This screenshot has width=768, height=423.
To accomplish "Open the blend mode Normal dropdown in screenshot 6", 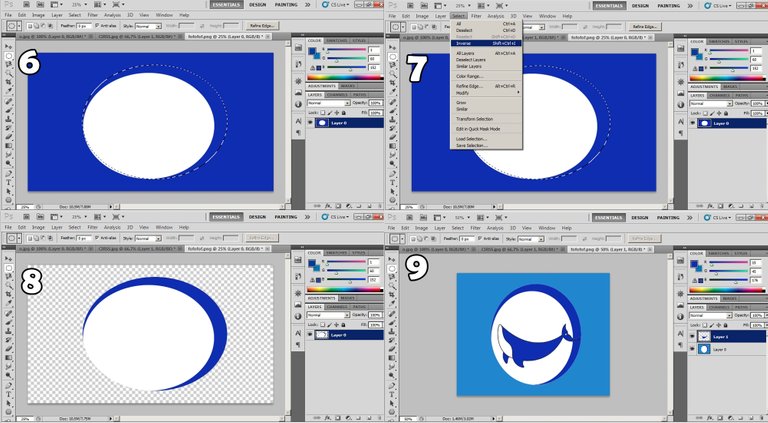I will [328, 103].
